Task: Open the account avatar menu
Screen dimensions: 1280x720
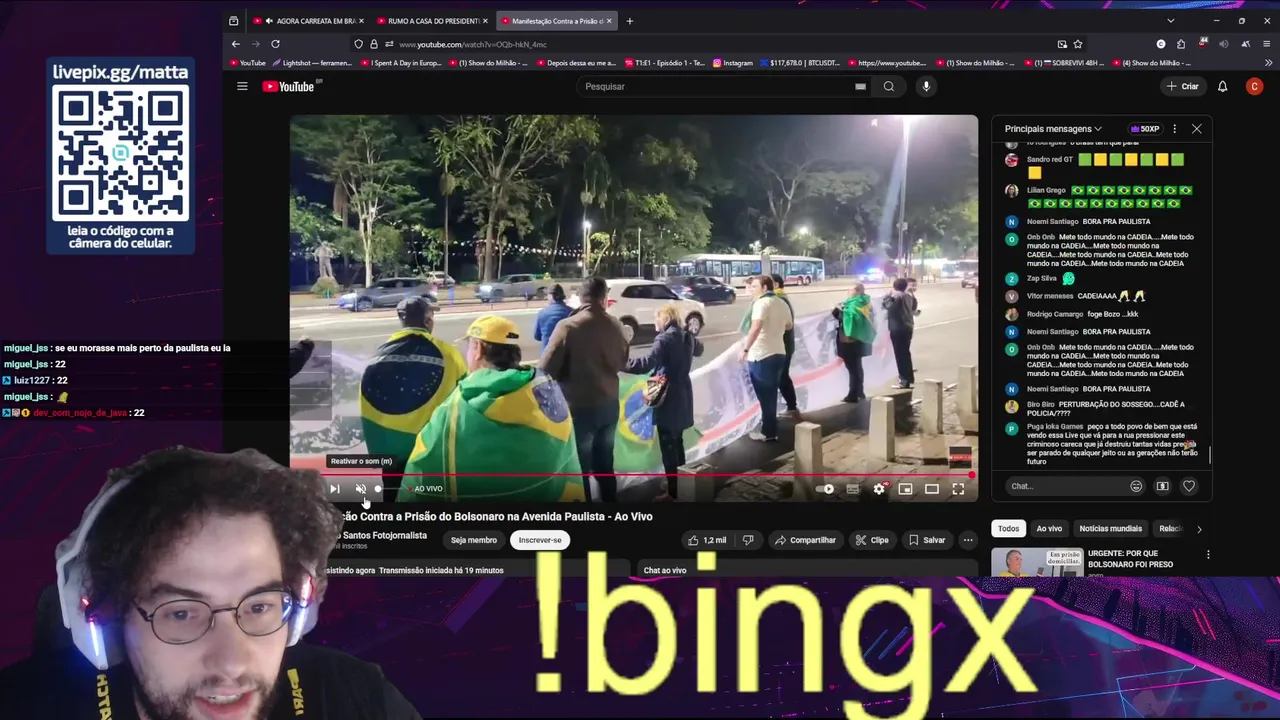Action: tap(1254, 86)
